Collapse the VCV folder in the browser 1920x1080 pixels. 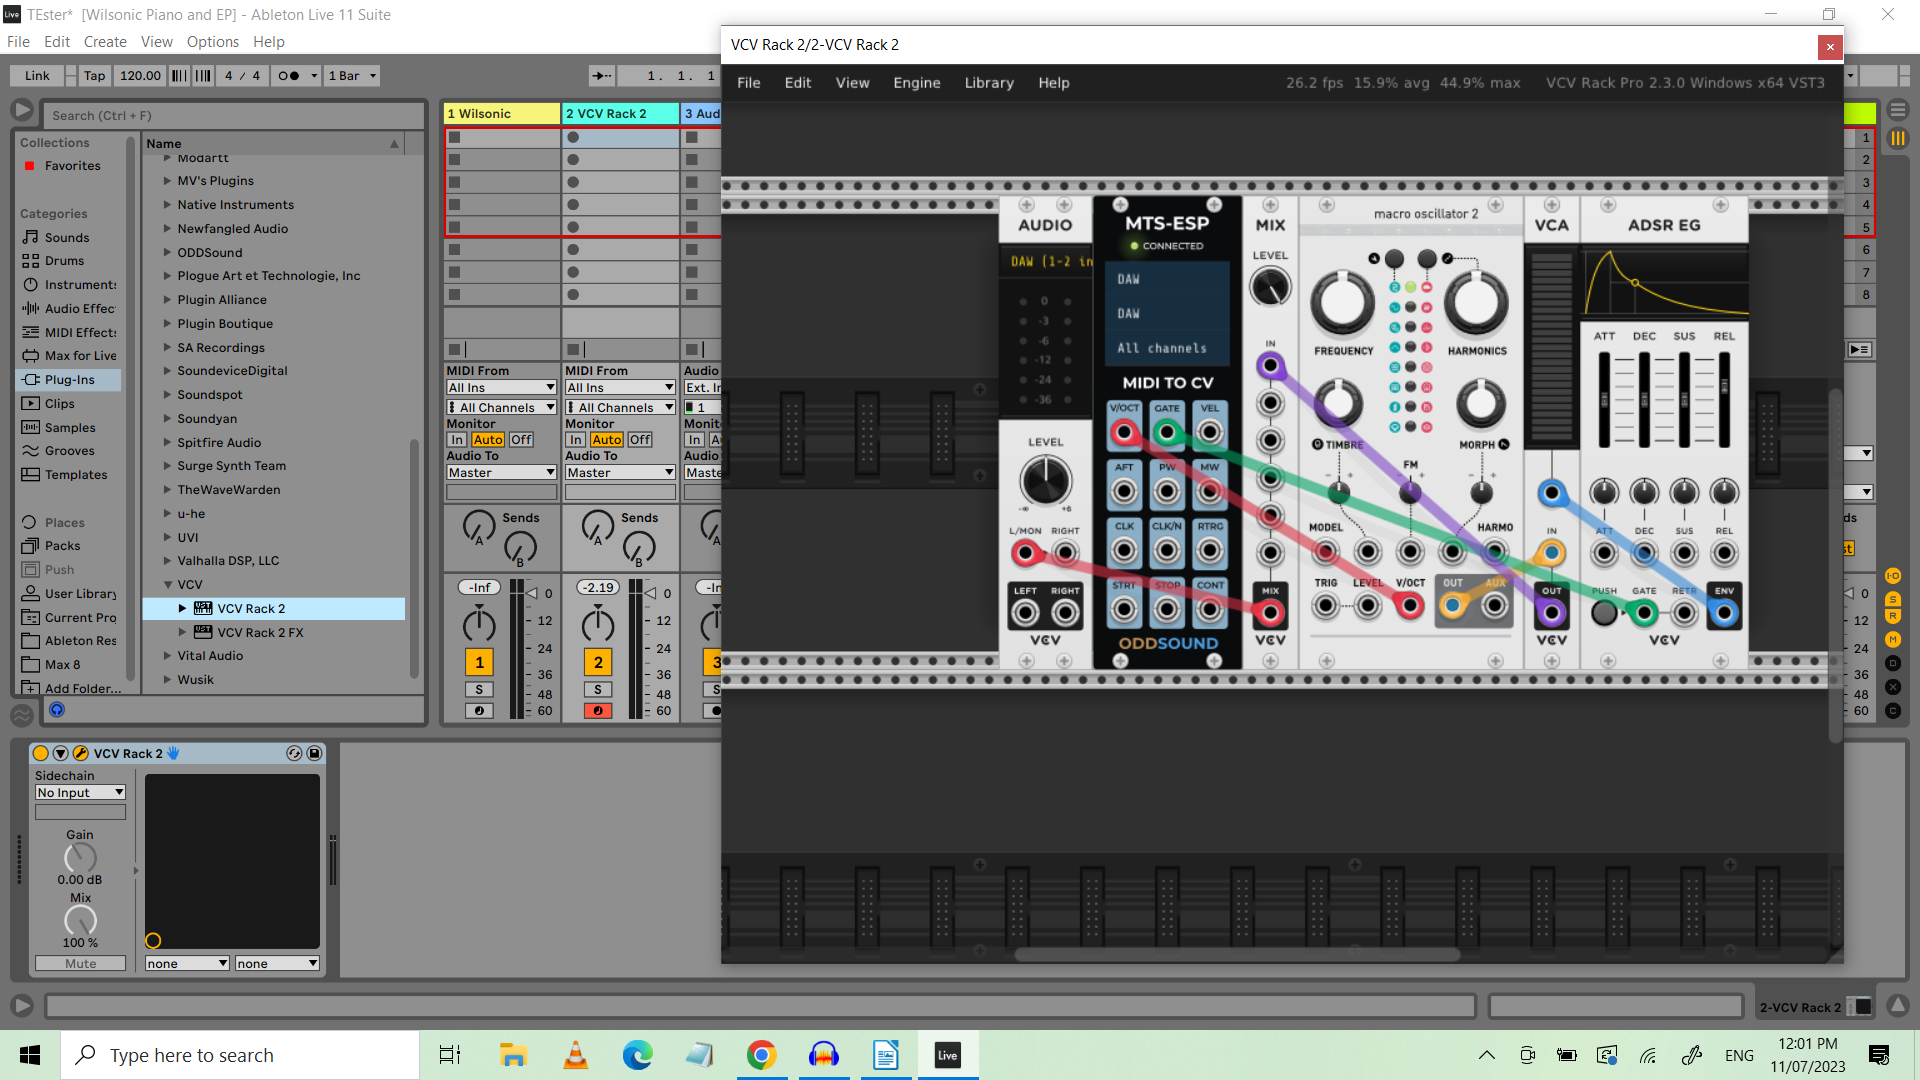point(168,585)
